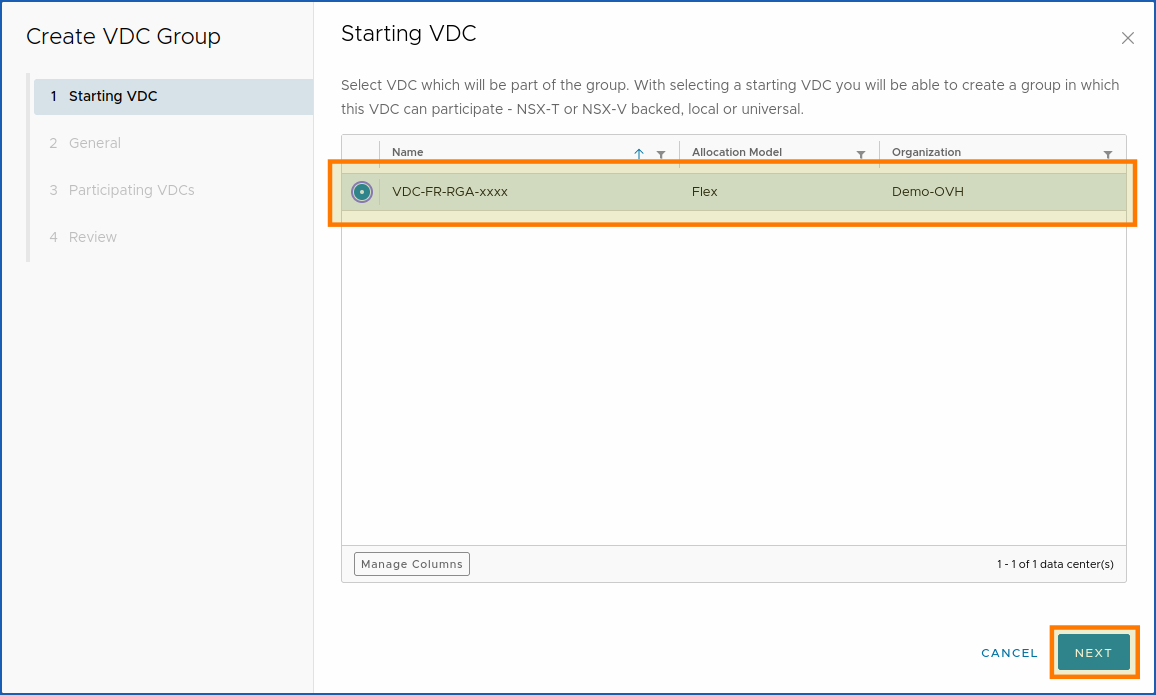Sort the table by Allocation Model
Screen dimensions: 1156x695
tap(736, 152)
